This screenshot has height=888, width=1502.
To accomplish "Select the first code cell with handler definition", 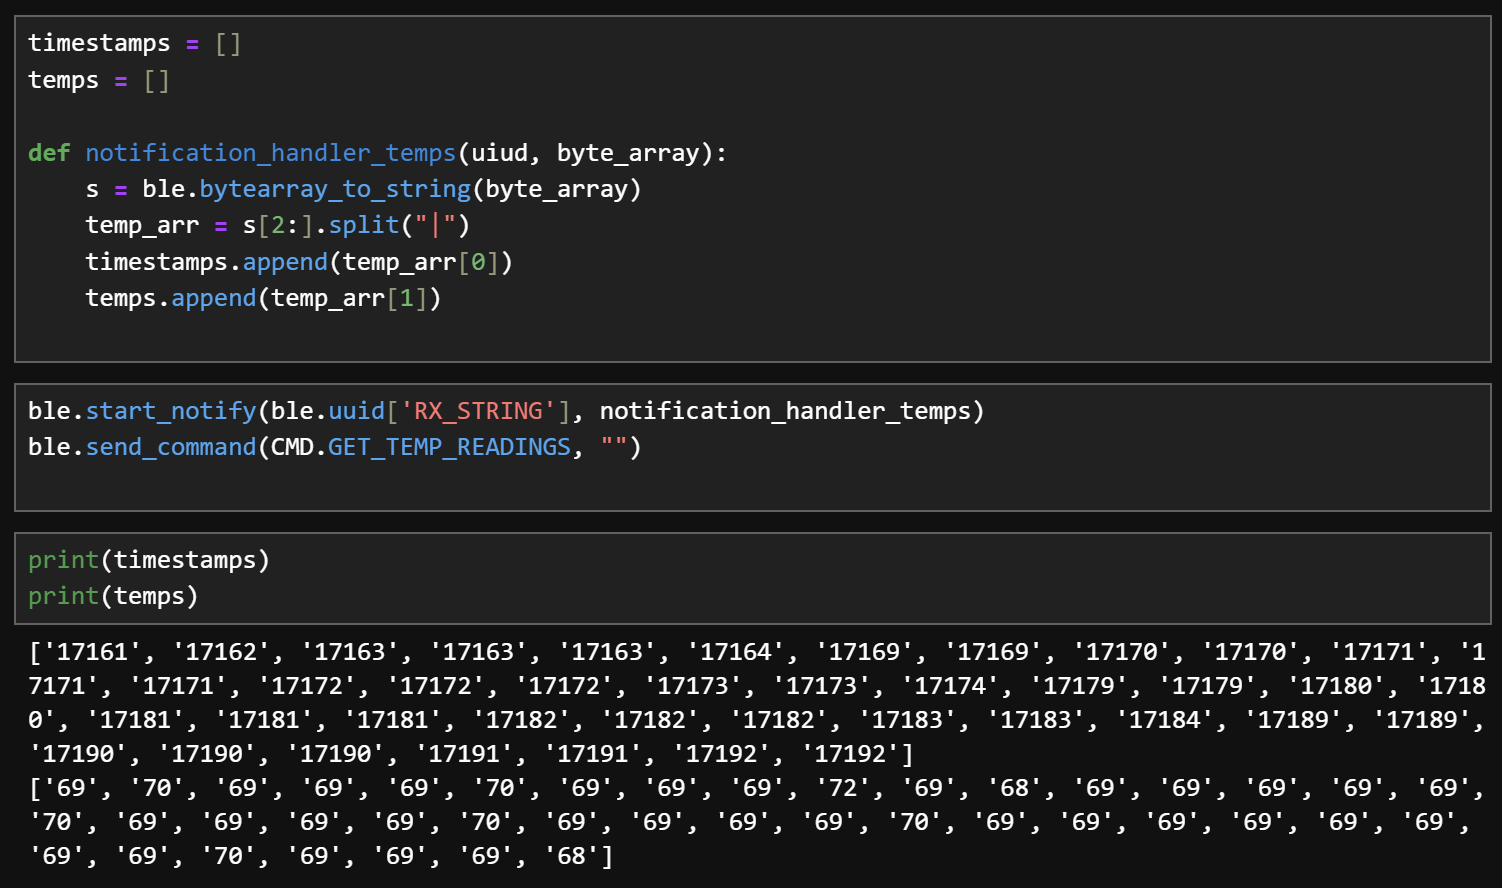I will click(753, 189).
